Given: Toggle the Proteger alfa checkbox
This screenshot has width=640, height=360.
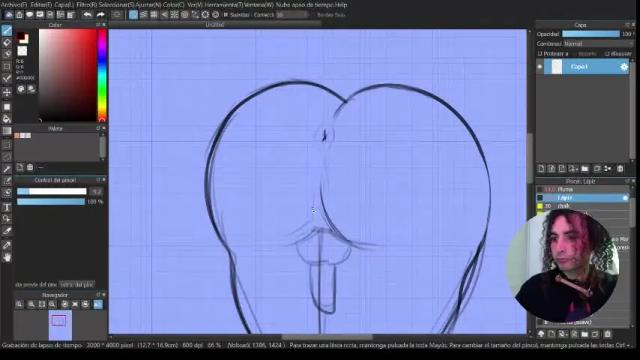Looking at the screenshot, I should pos(540,54).
